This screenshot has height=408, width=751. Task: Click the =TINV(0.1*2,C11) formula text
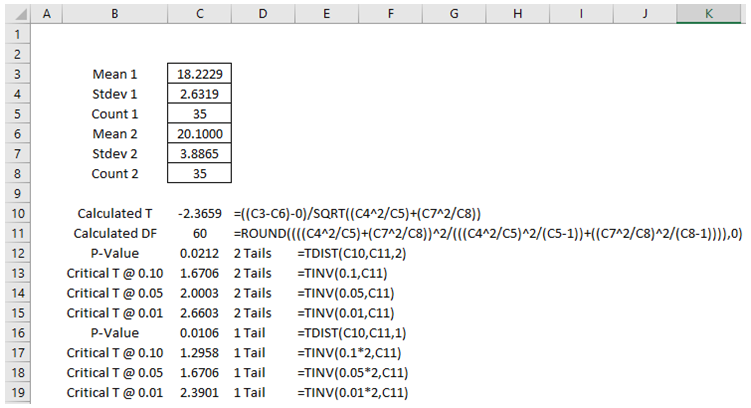click(349, 352)
